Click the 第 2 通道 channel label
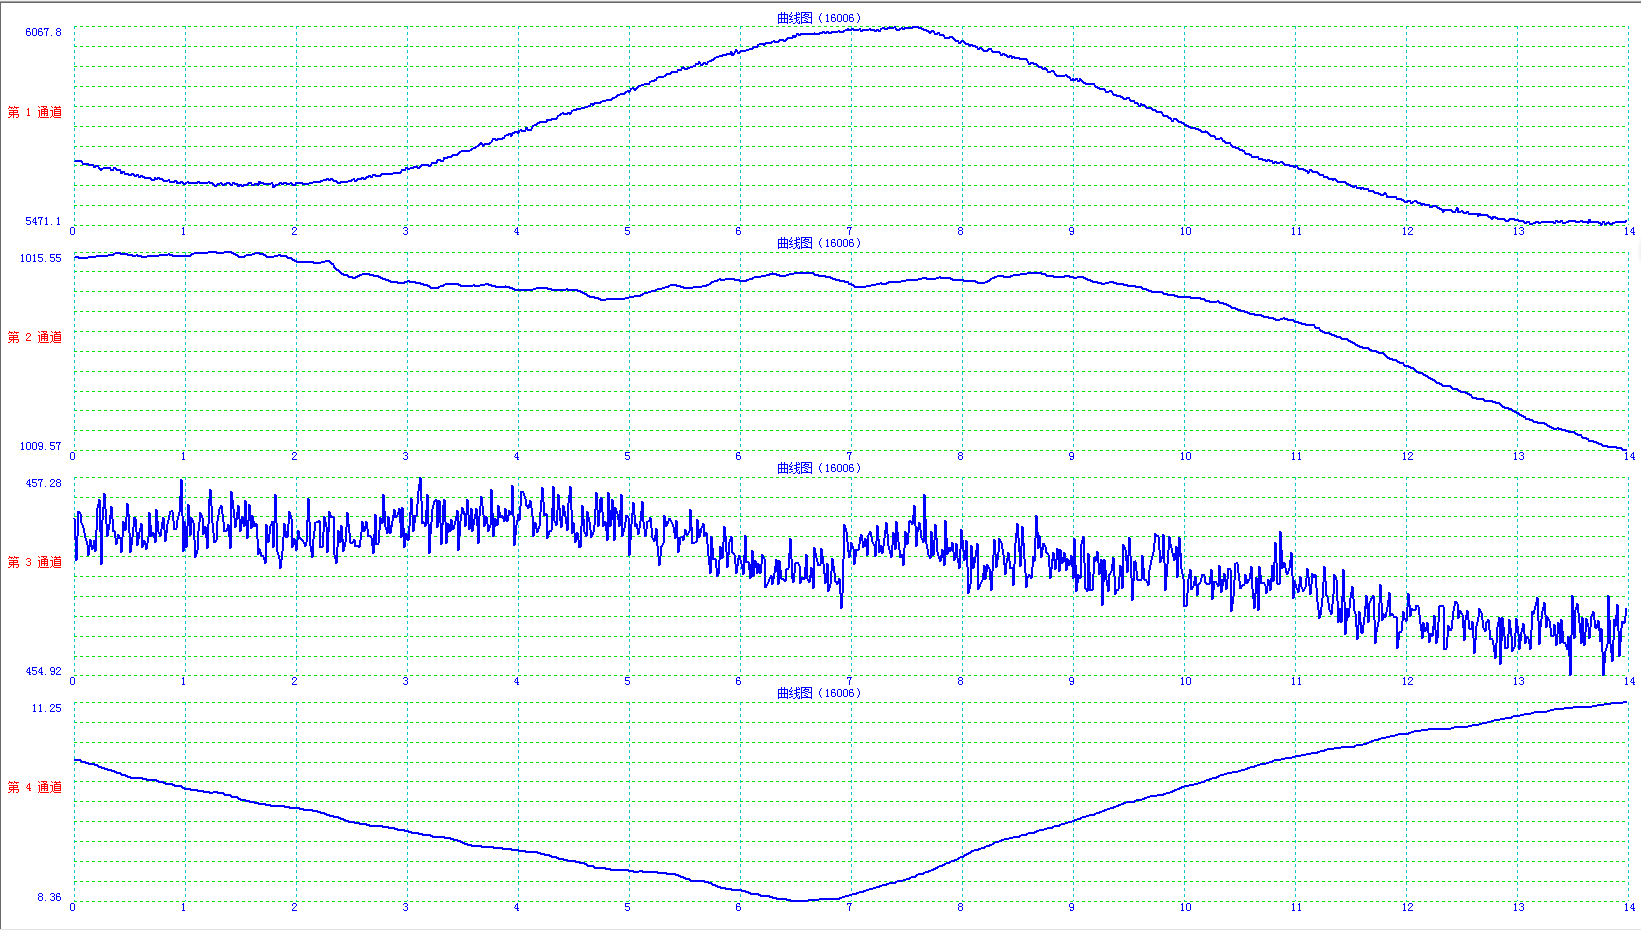 (x=35, y=337)
